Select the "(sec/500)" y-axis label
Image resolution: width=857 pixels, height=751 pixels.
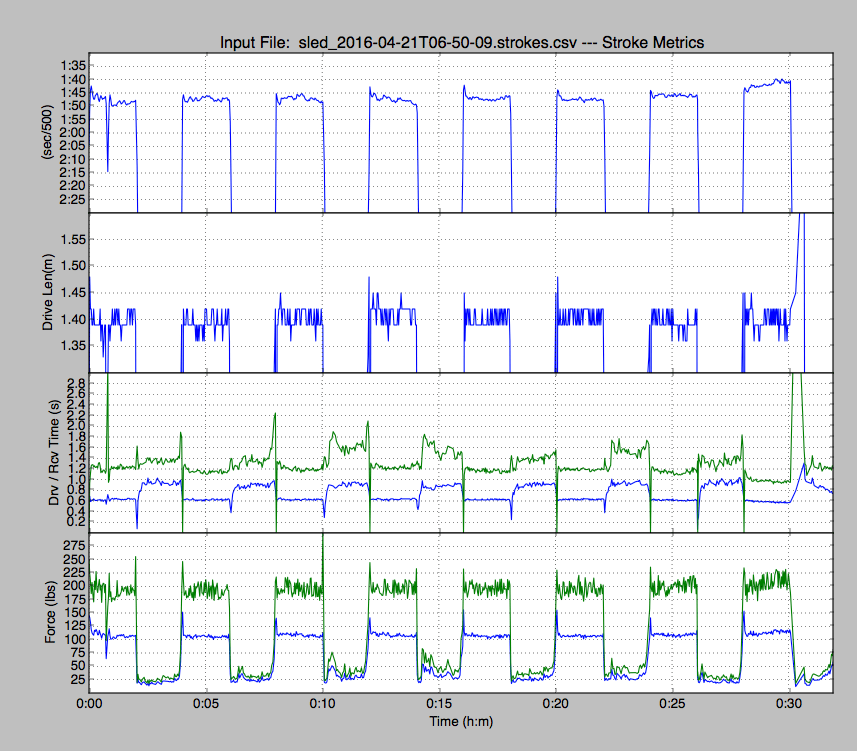pos(46,132)
